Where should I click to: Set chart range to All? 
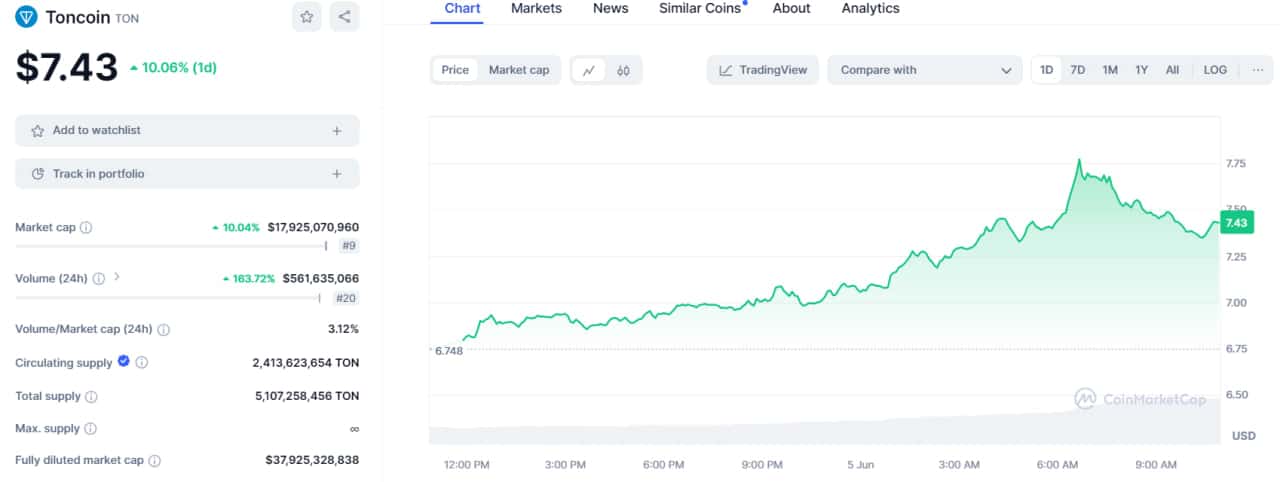coord(1172,70)
